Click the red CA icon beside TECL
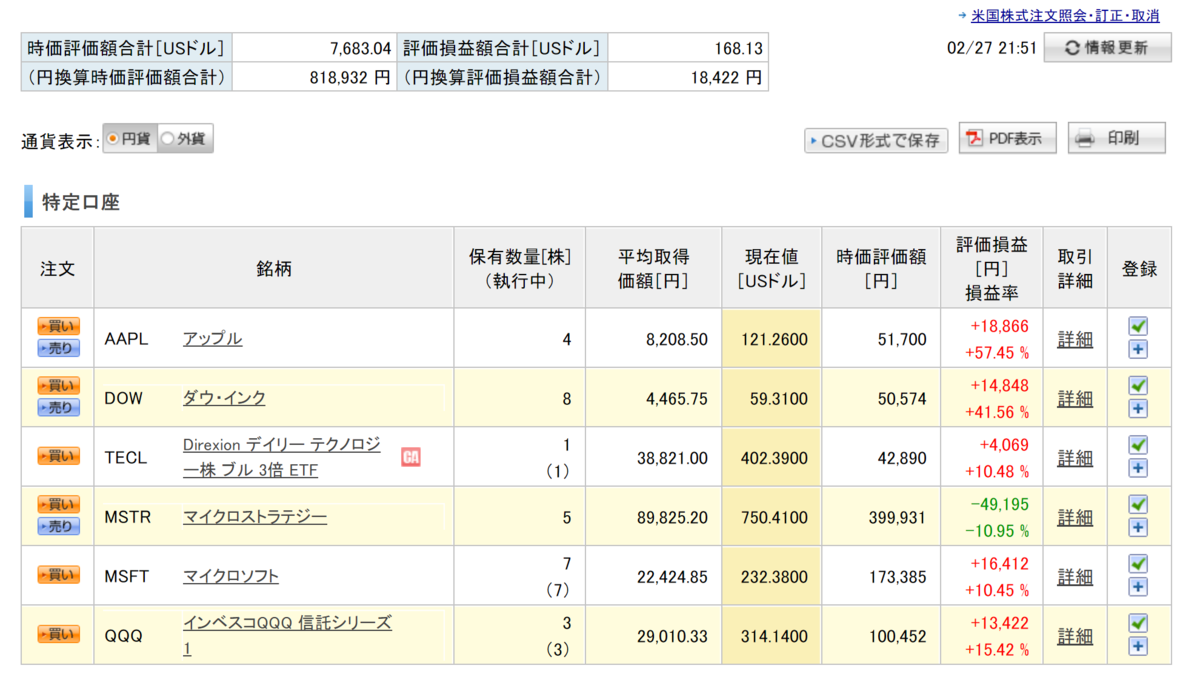 (x=410, y=457)
